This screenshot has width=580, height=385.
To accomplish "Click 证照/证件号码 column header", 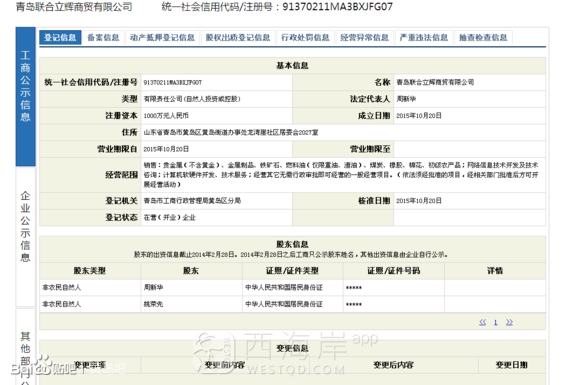I will tap(394, 271).
